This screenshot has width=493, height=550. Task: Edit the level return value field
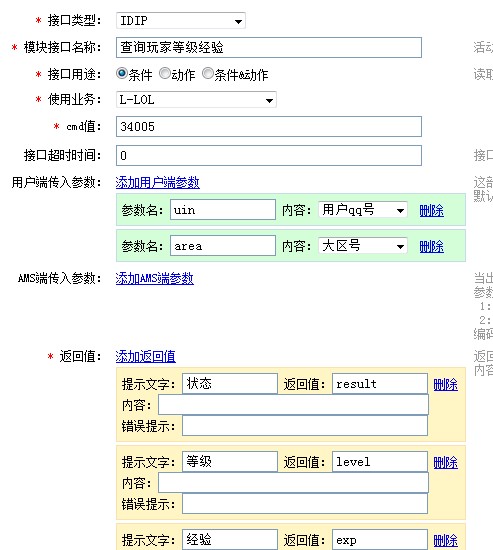pyautogui.click(x=380, y=462)
